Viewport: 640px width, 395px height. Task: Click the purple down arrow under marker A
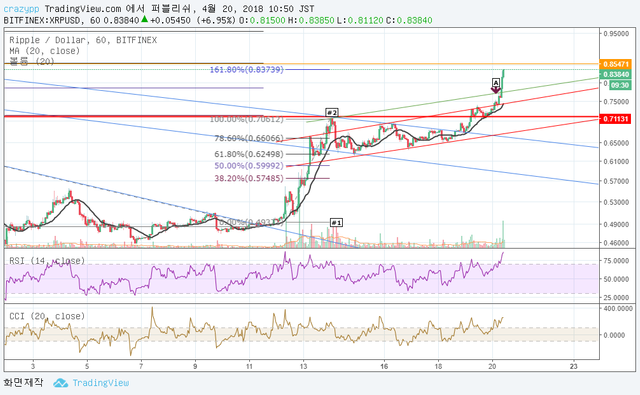click(x=496, y=90)
